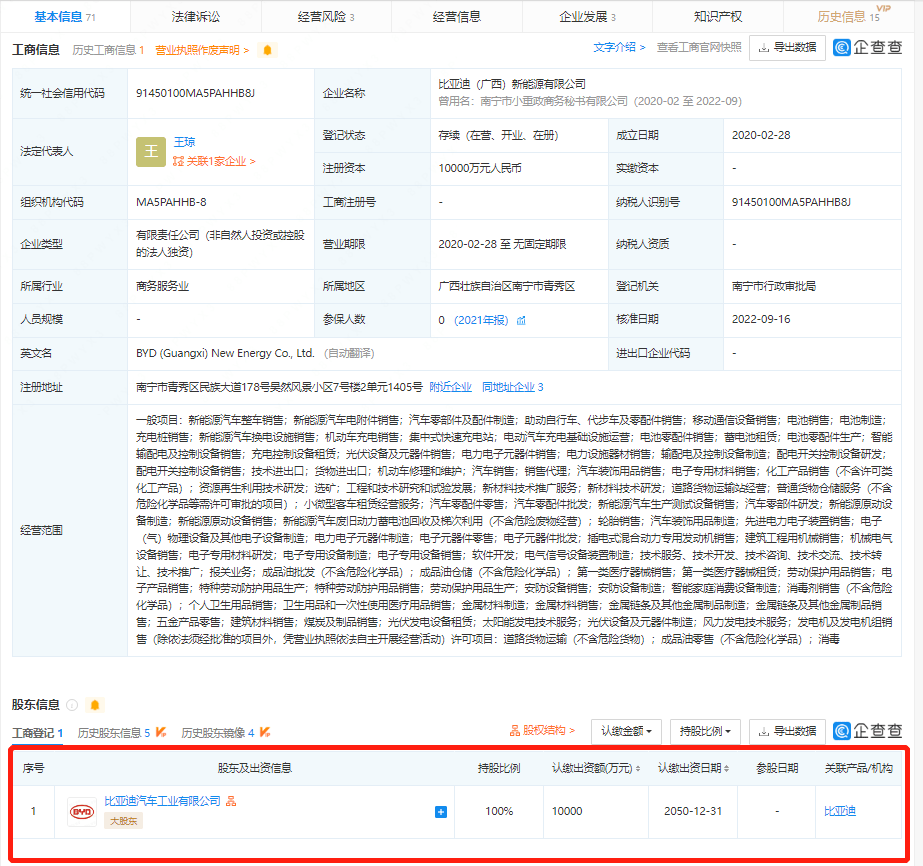Export data from 股东信息 section
This screenshot has height=866, width=923.
[787, 731]
